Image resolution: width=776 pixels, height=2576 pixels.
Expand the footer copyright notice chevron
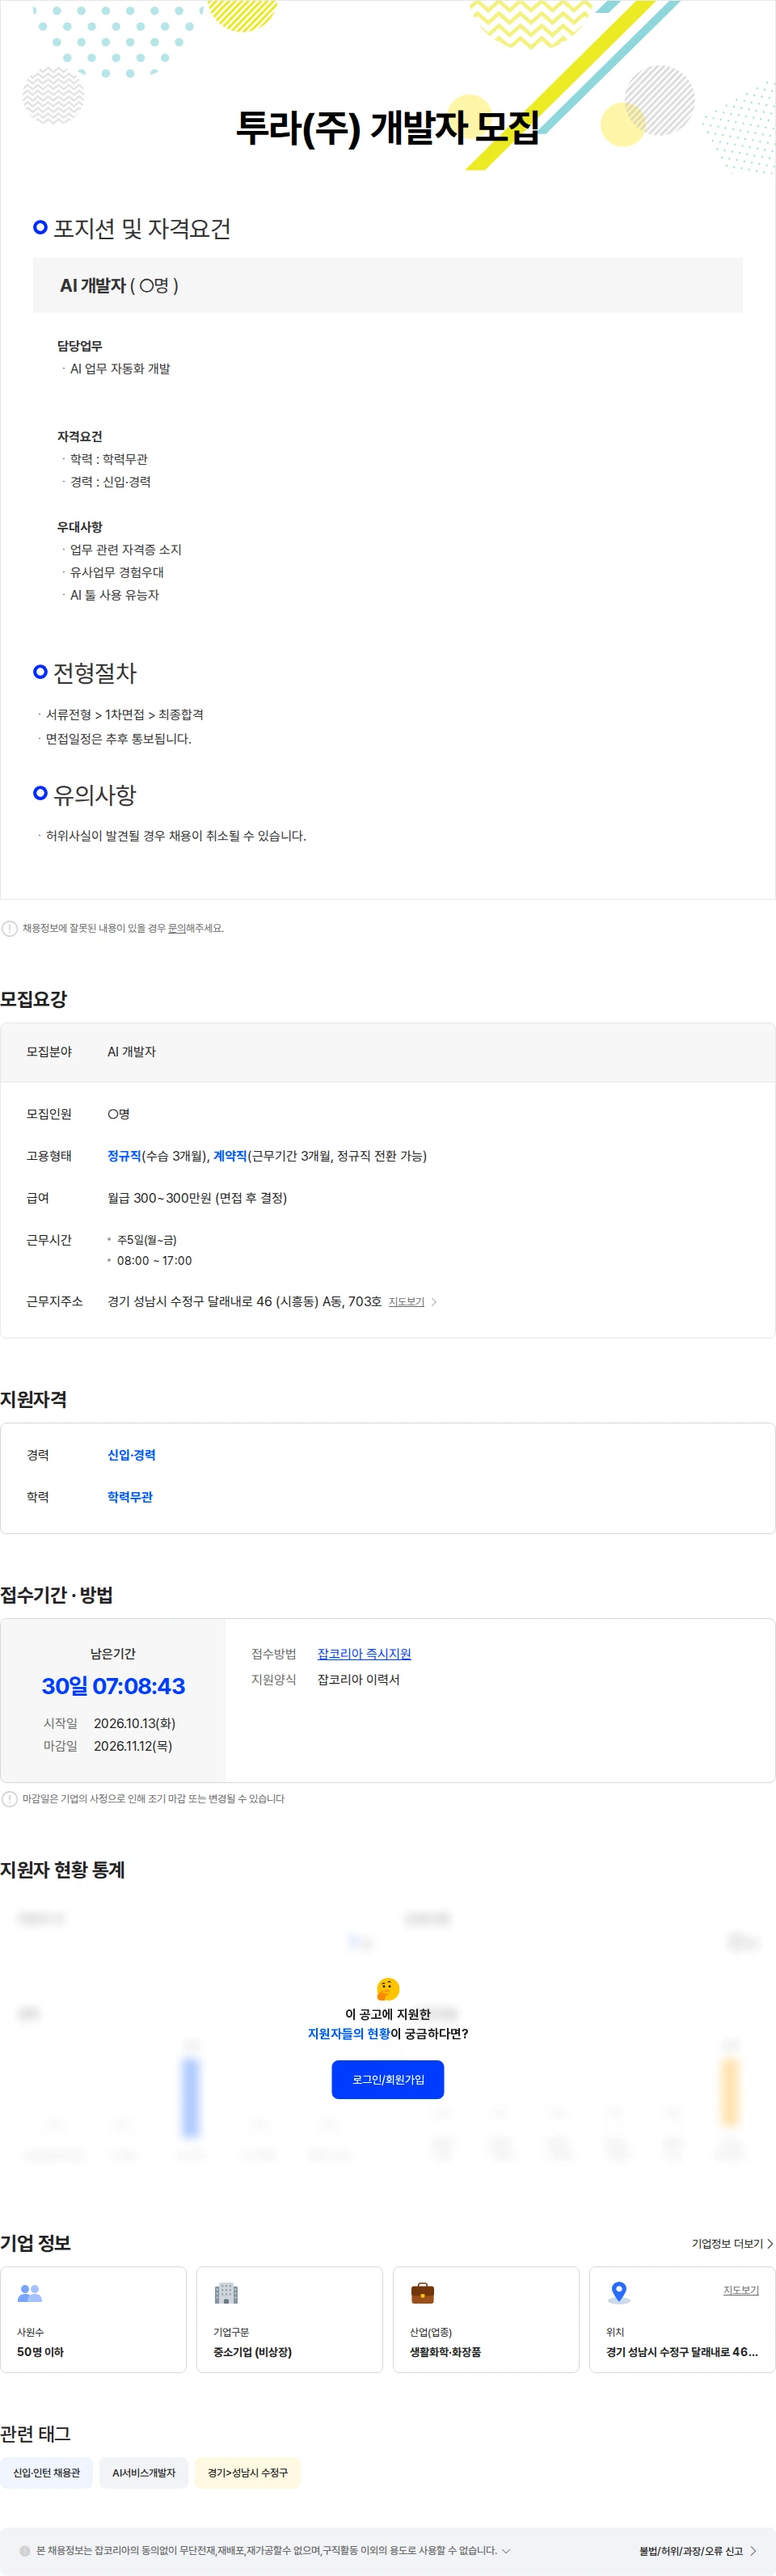coord(506,2551)
